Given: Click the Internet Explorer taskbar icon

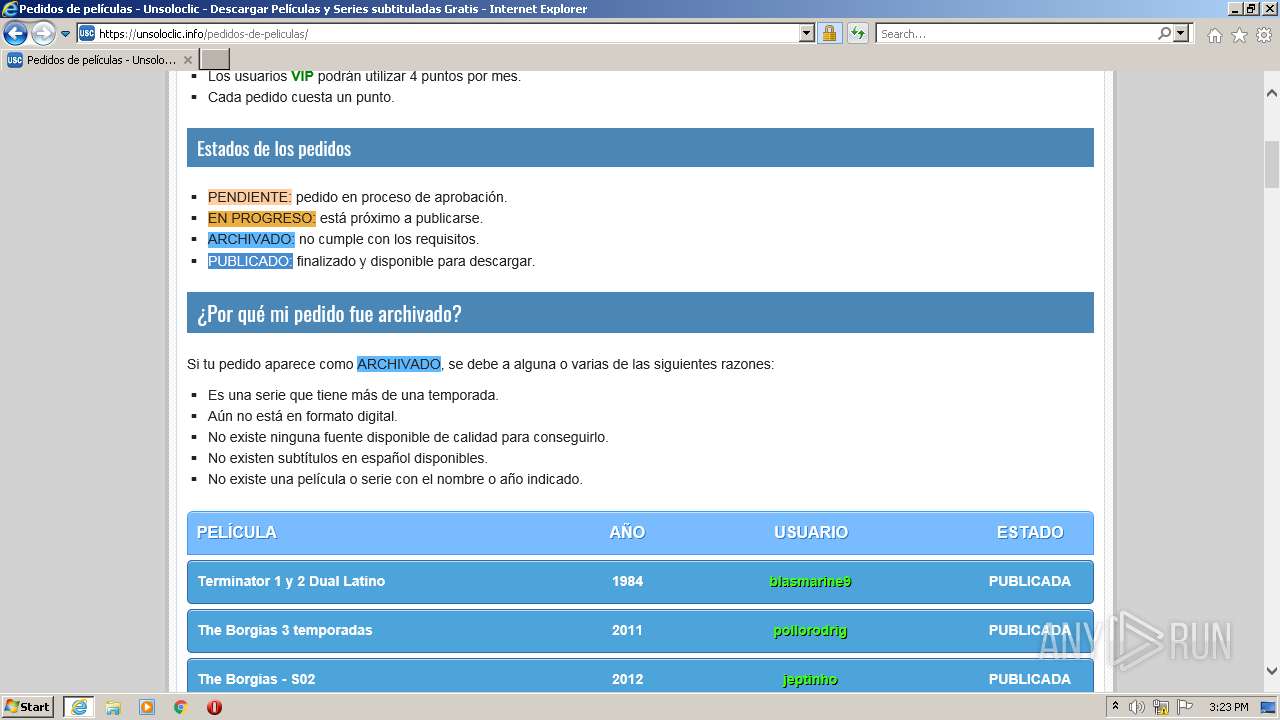Looking at the screenshot, I should point(78,707).
